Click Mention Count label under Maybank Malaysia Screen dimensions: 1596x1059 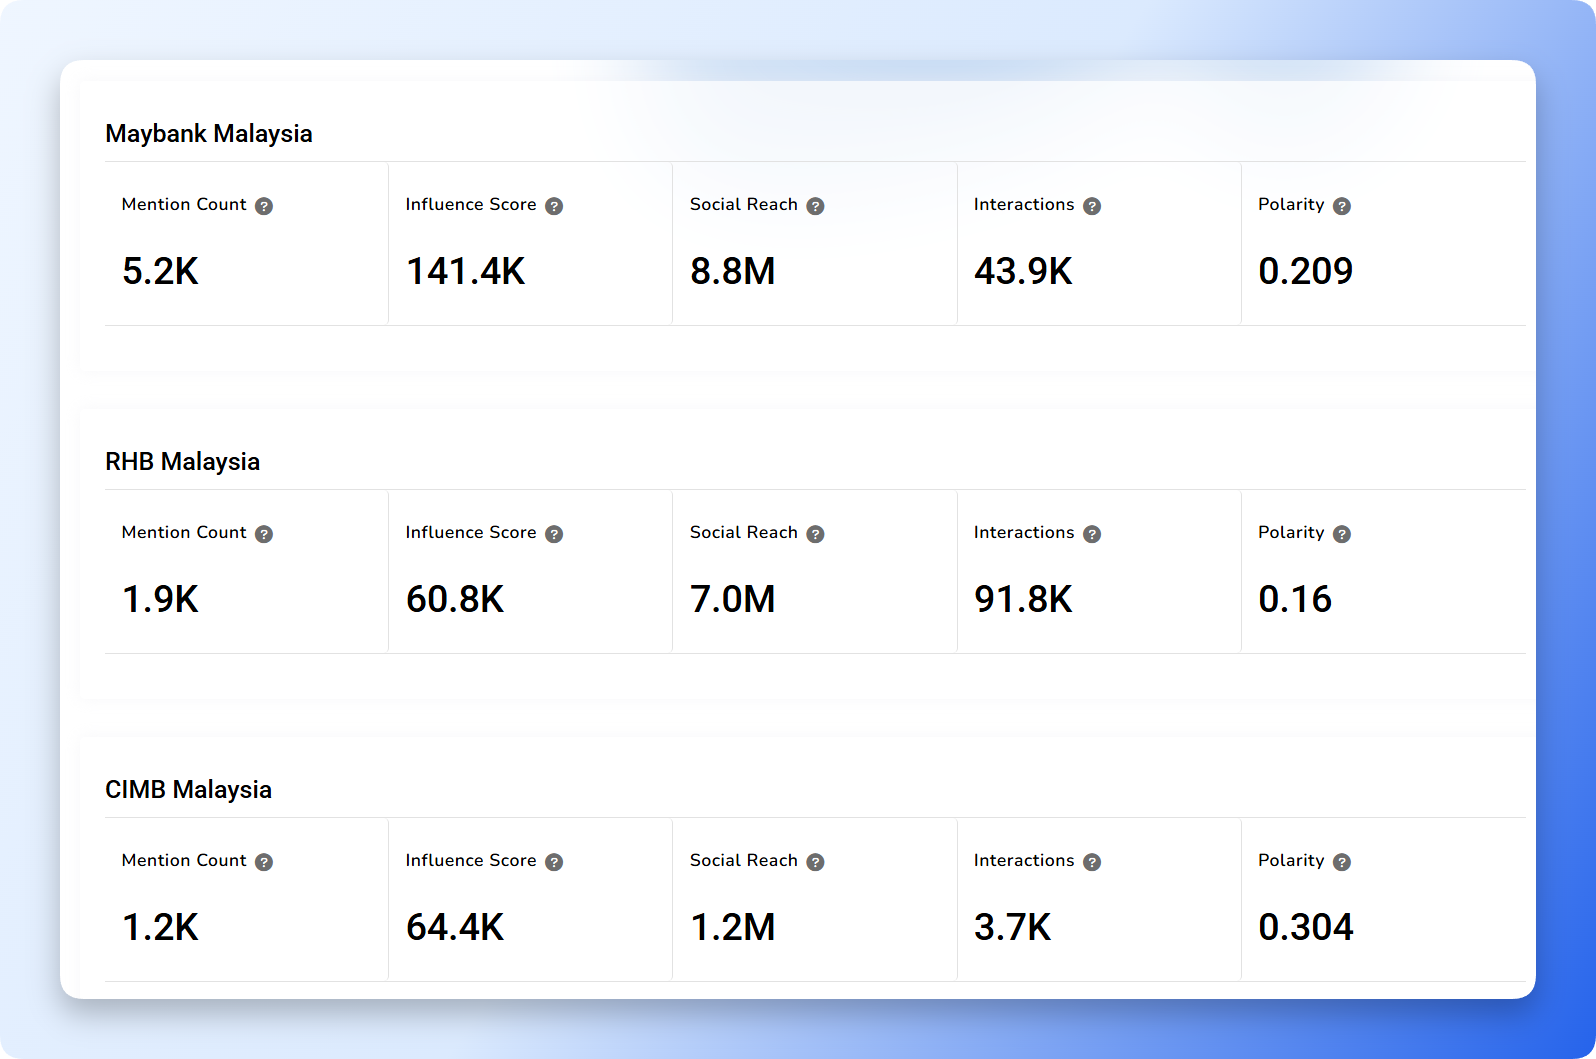[x=184, y=204]
